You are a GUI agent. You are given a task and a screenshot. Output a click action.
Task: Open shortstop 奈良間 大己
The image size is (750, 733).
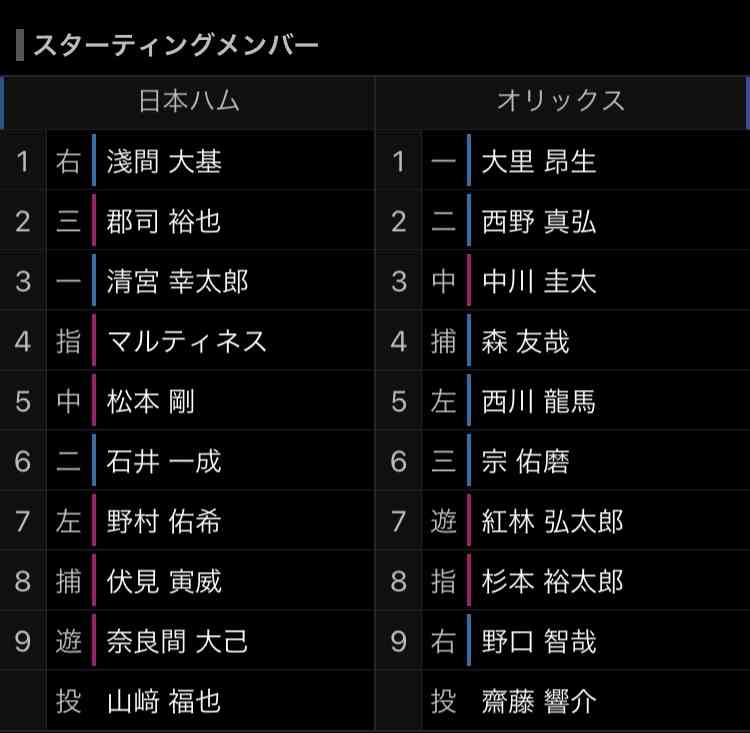pyautogui.click(x=177, y=642)
